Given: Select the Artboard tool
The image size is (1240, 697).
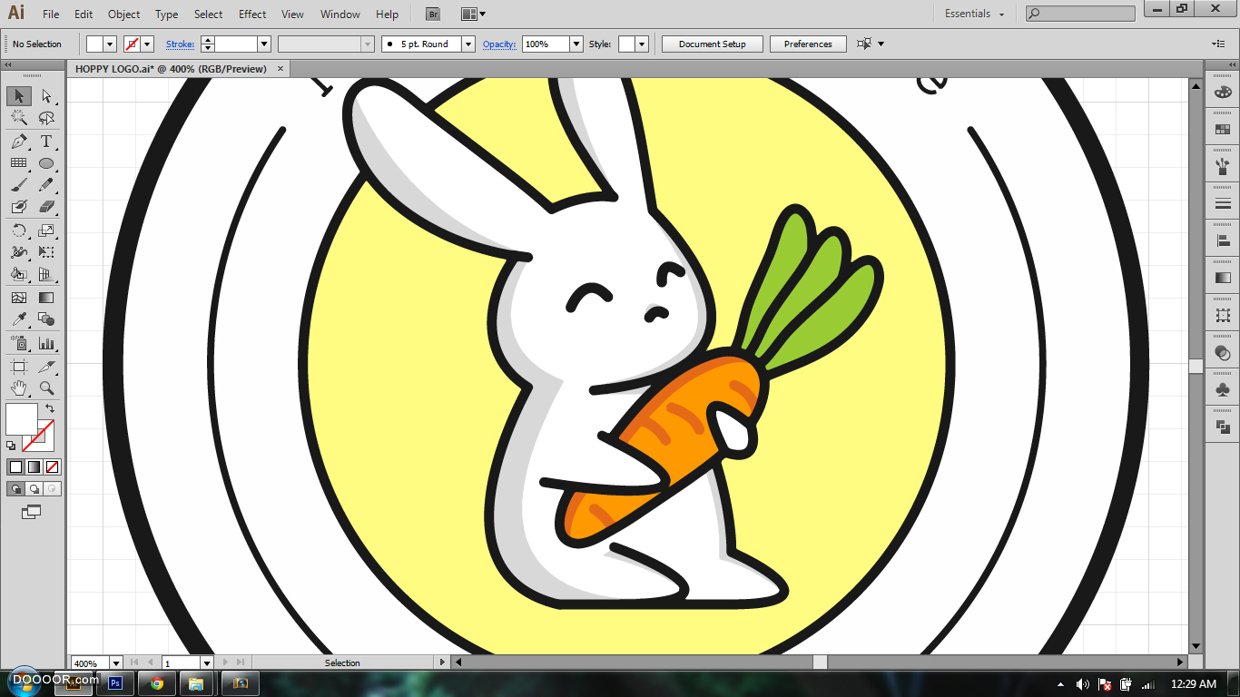Looking at the screenshot, I should pyautogui.click(x=19, y=366).
